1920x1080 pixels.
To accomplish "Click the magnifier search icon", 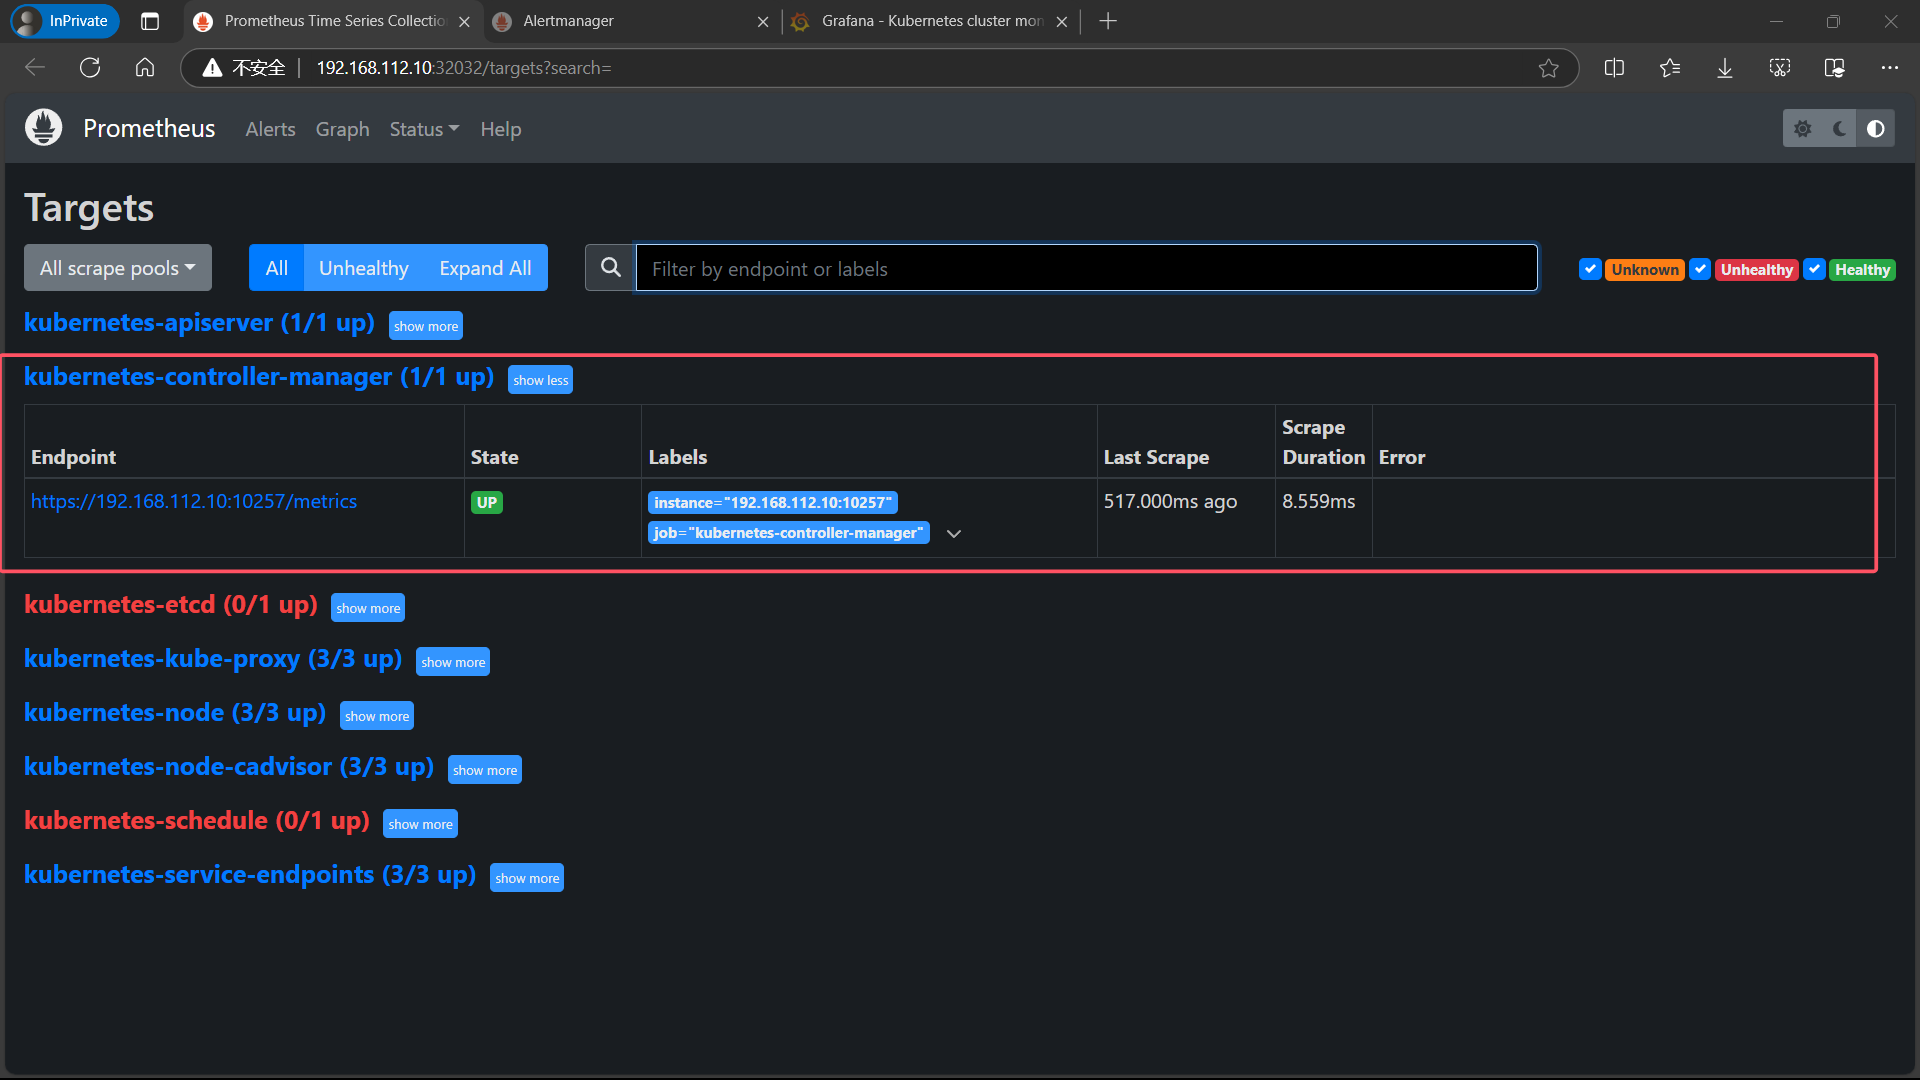I will (x=610, y=268).
